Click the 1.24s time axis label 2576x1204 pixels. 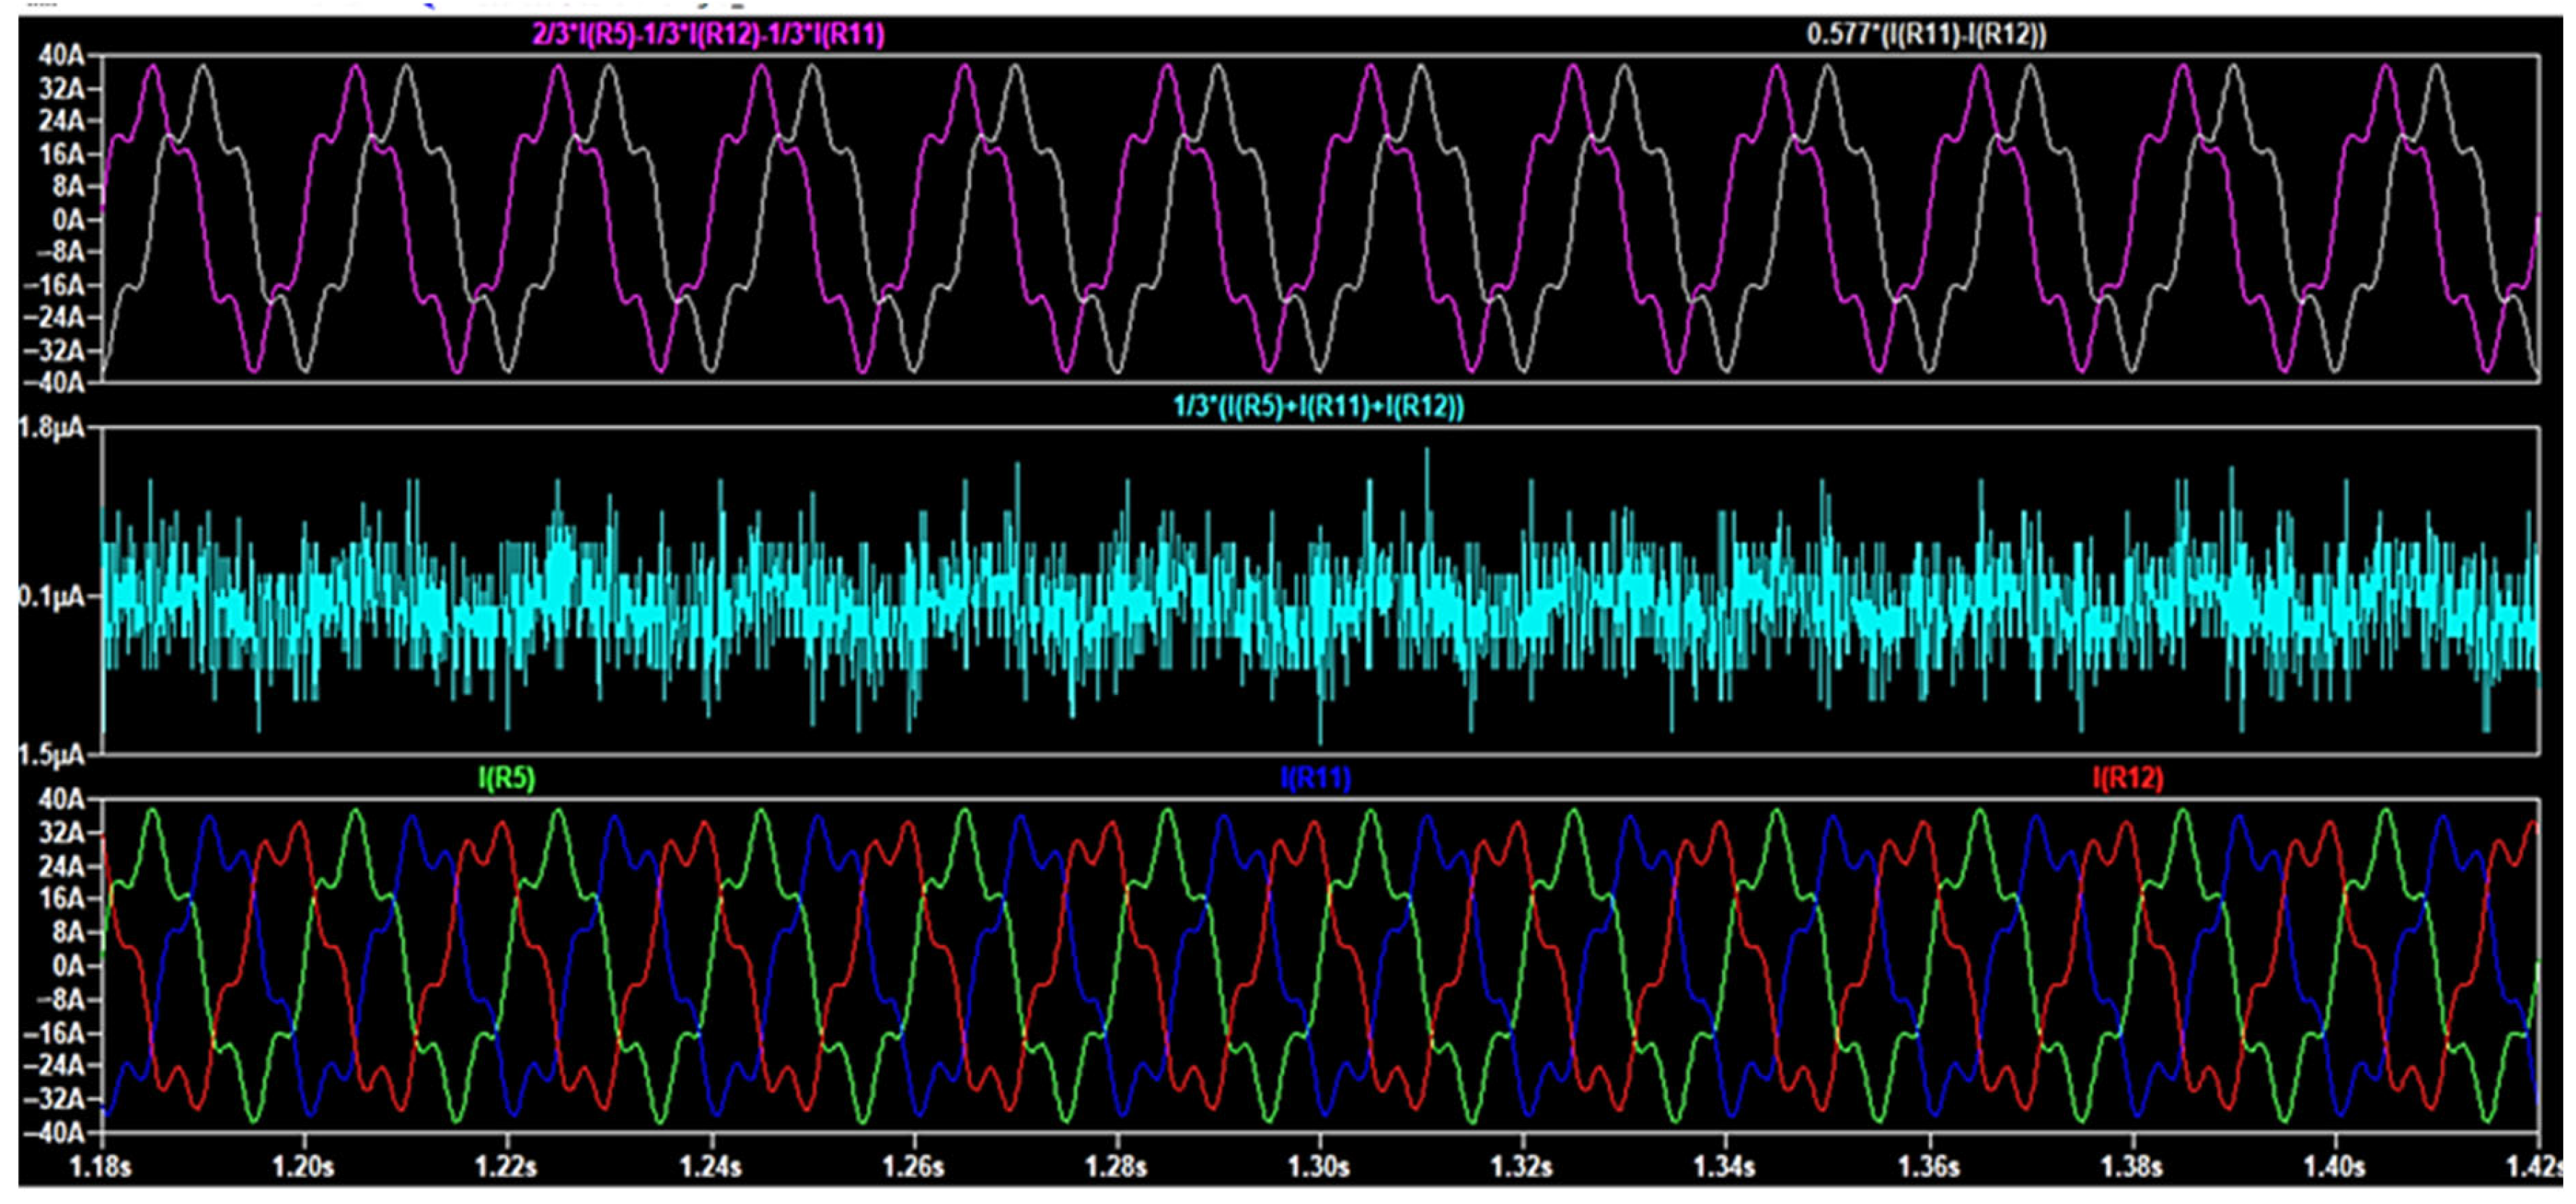[x=712, y=1167]
